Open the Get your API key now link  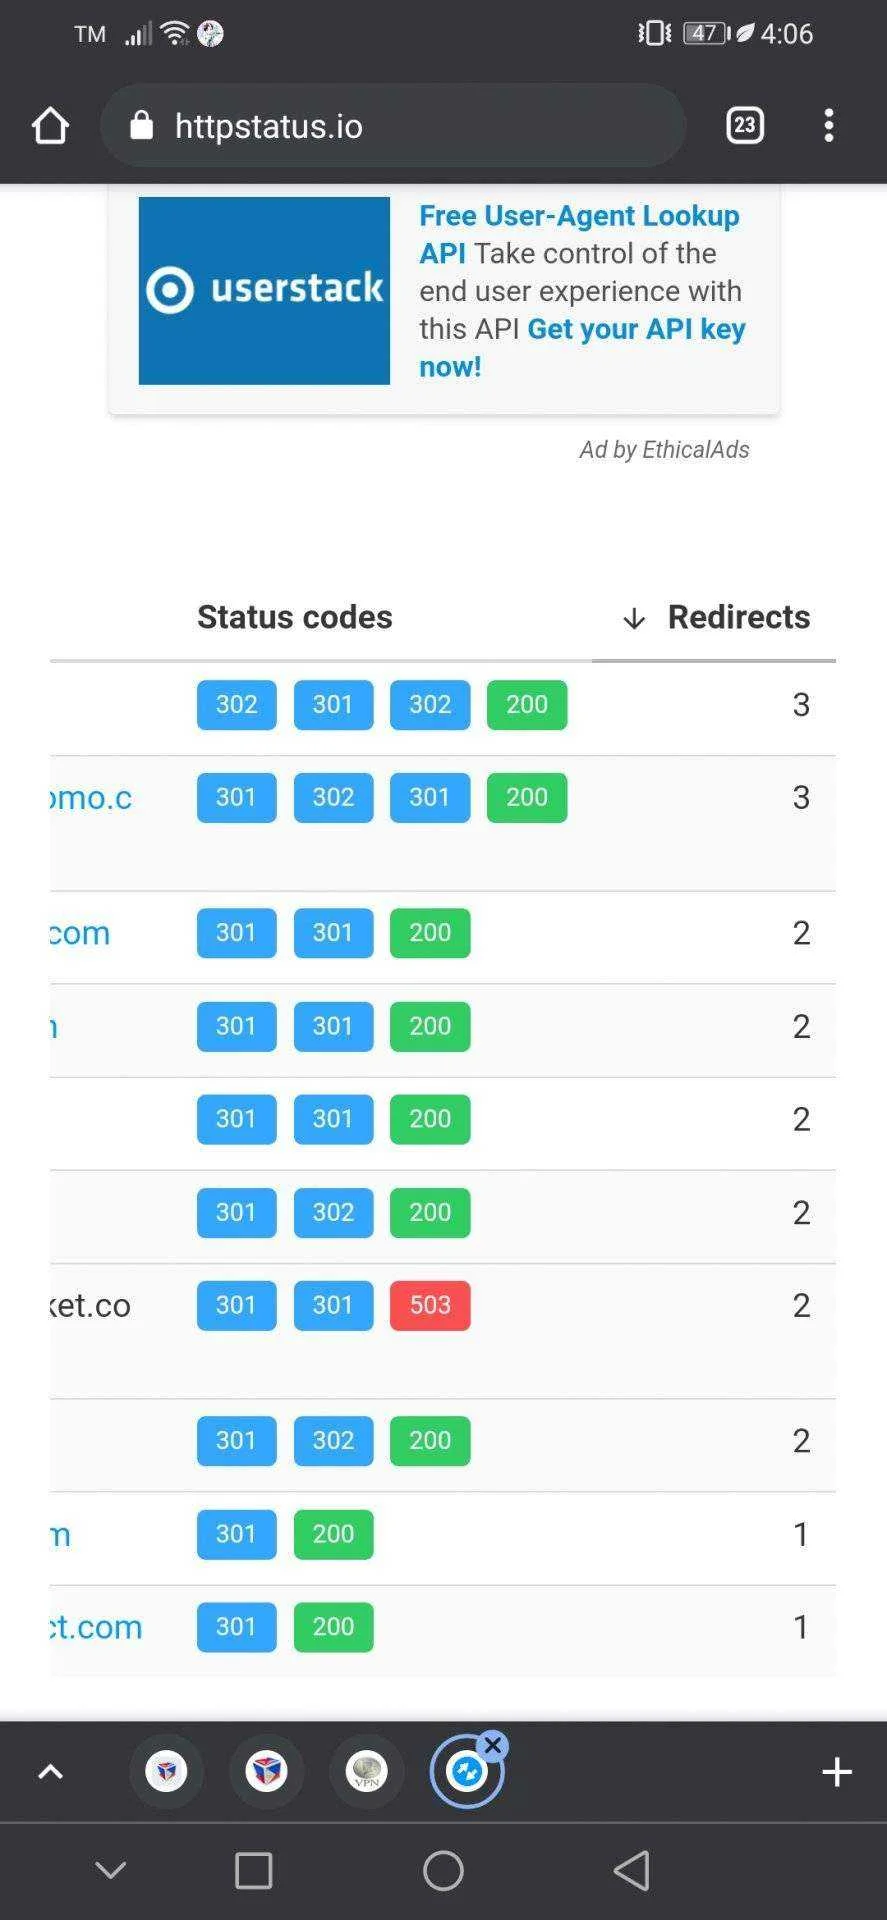tap(582, 347)
